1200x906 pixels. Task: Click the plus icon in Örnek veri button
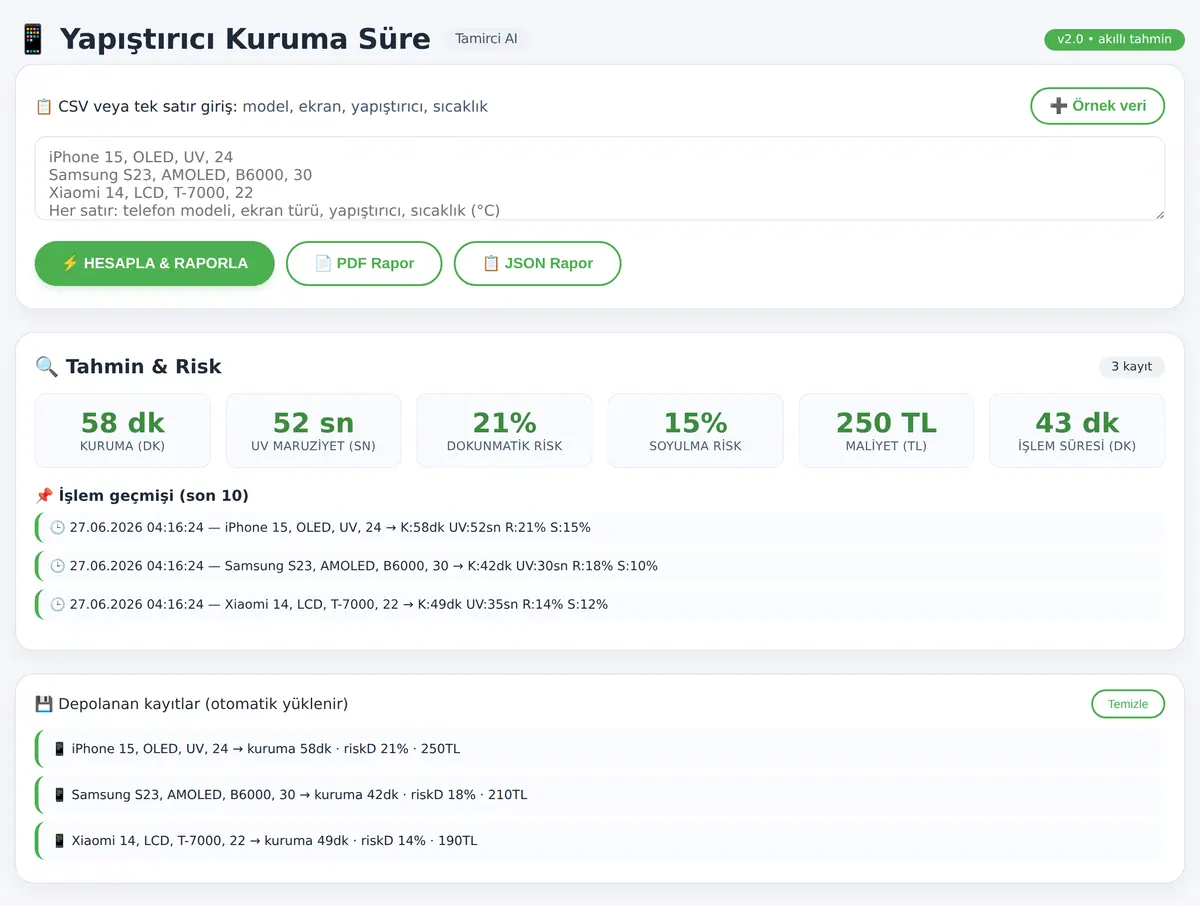1058,106
